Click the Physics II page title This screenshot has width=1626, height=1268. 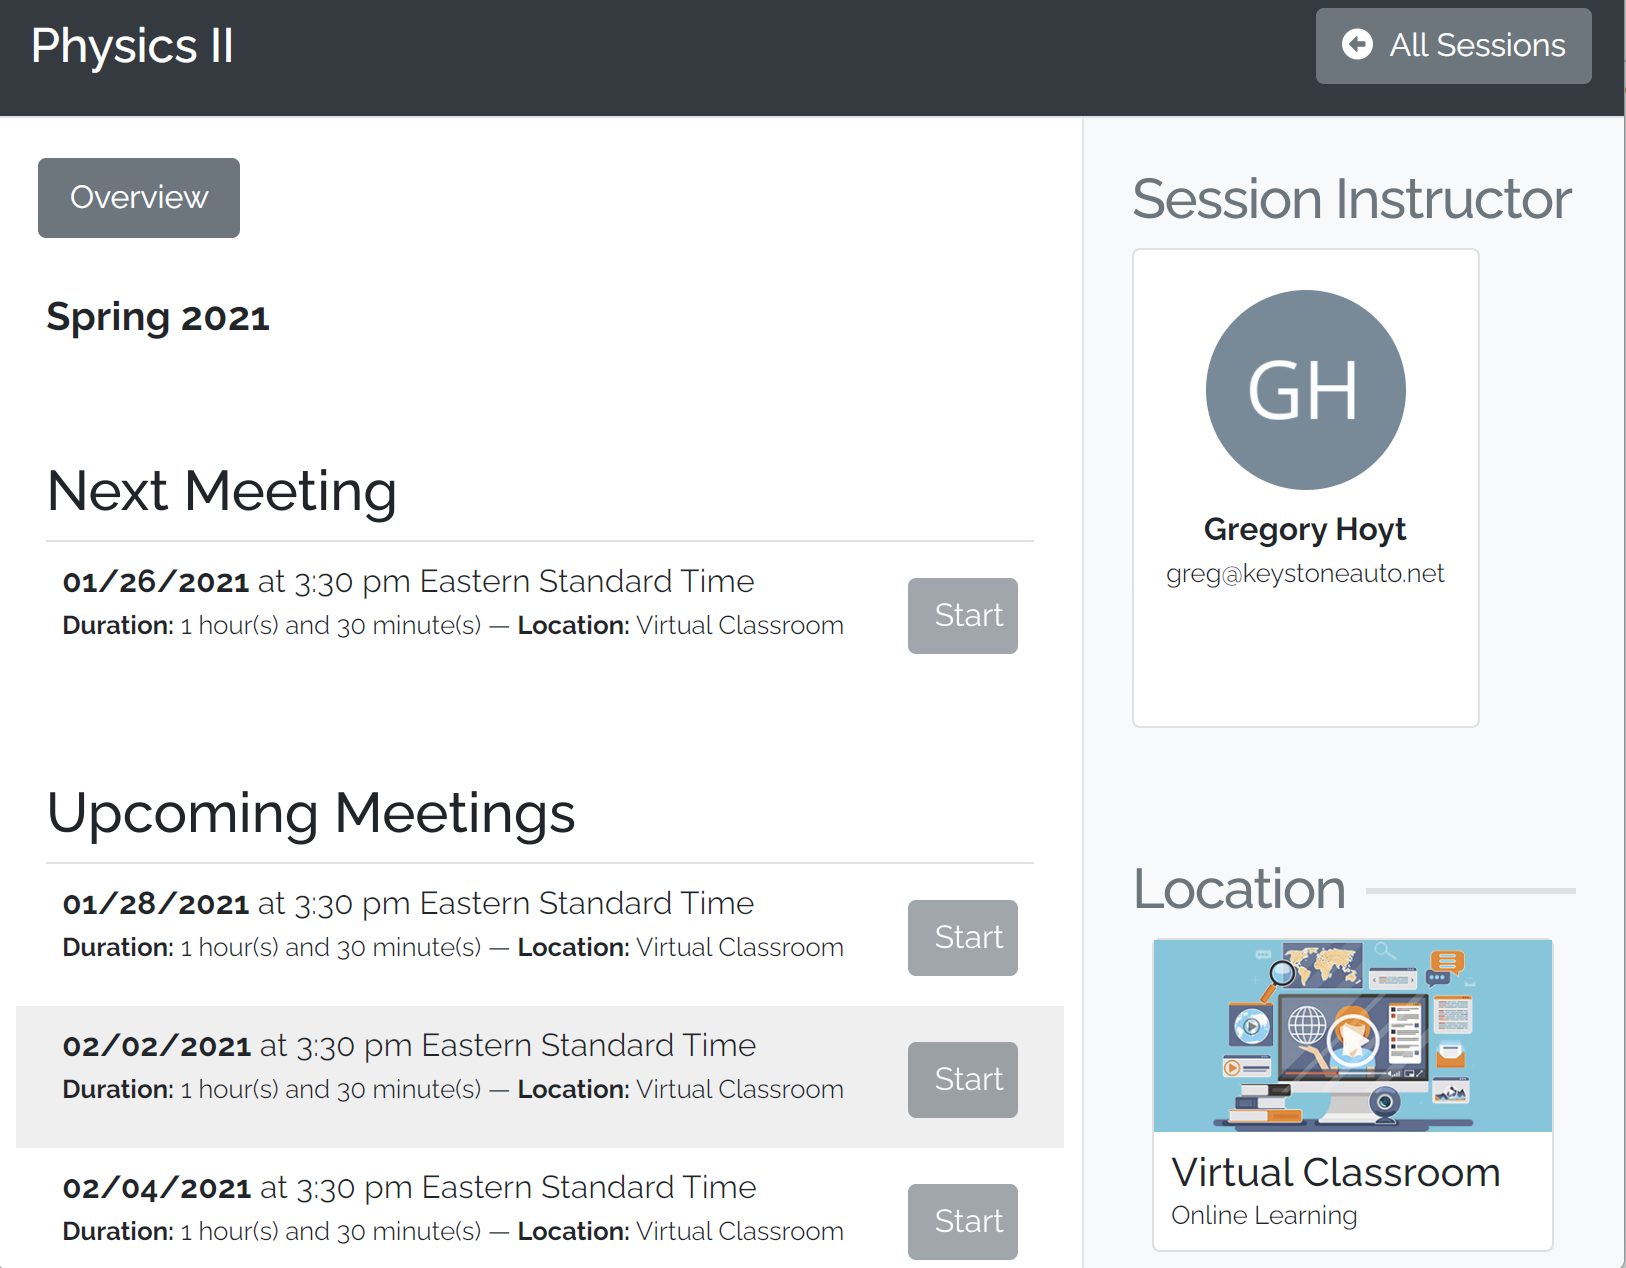coord(132,46)
